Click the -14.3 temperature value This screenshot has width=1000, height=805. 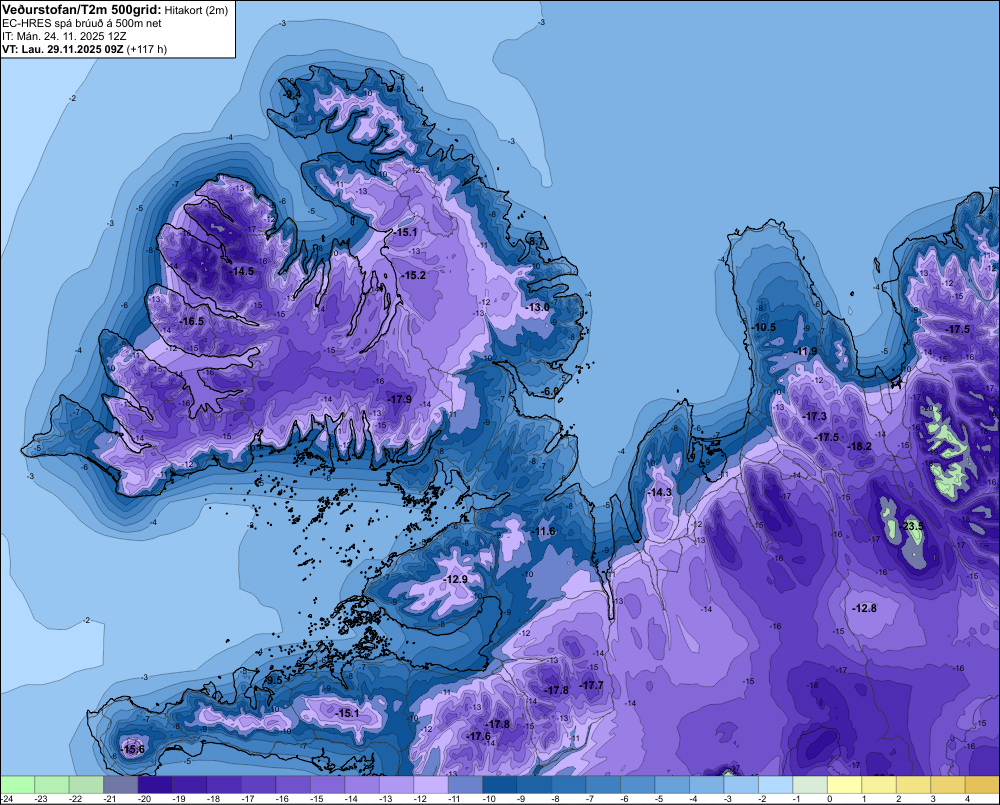point(659,492)
